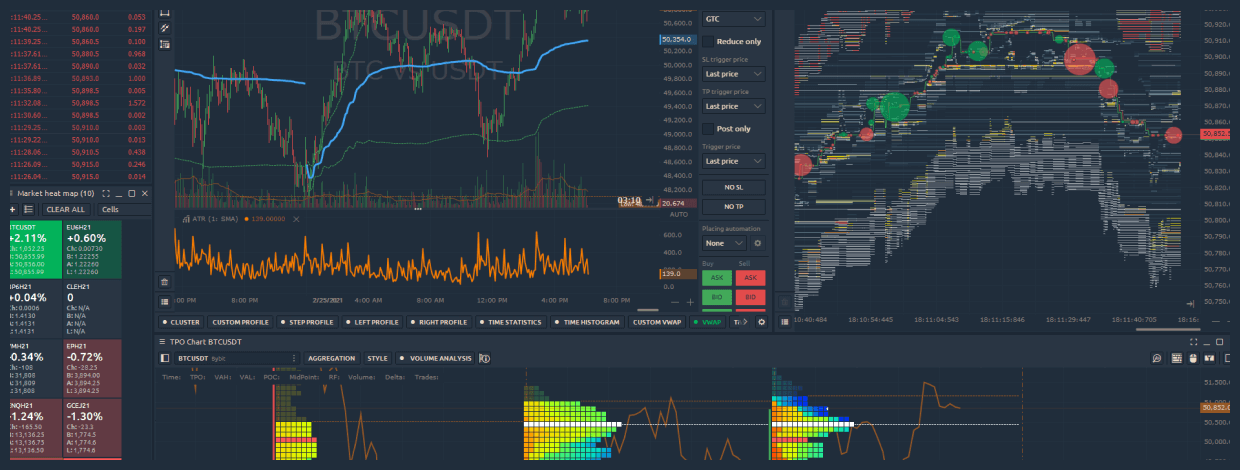Screen dimensions: 1240x470
Task: Click the TPO Chart table/grid view icon
Action: point(1177,357)
